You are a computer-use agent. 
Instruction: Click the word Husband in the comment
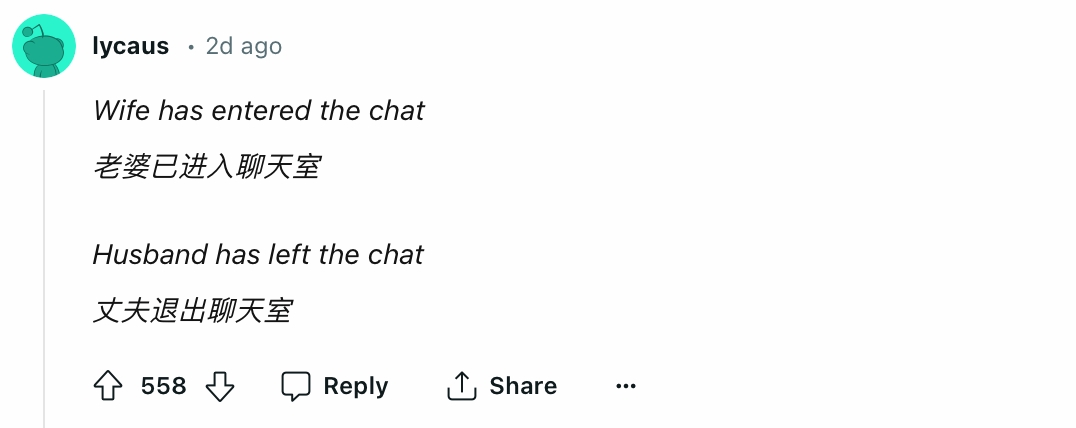pos(150,254)
